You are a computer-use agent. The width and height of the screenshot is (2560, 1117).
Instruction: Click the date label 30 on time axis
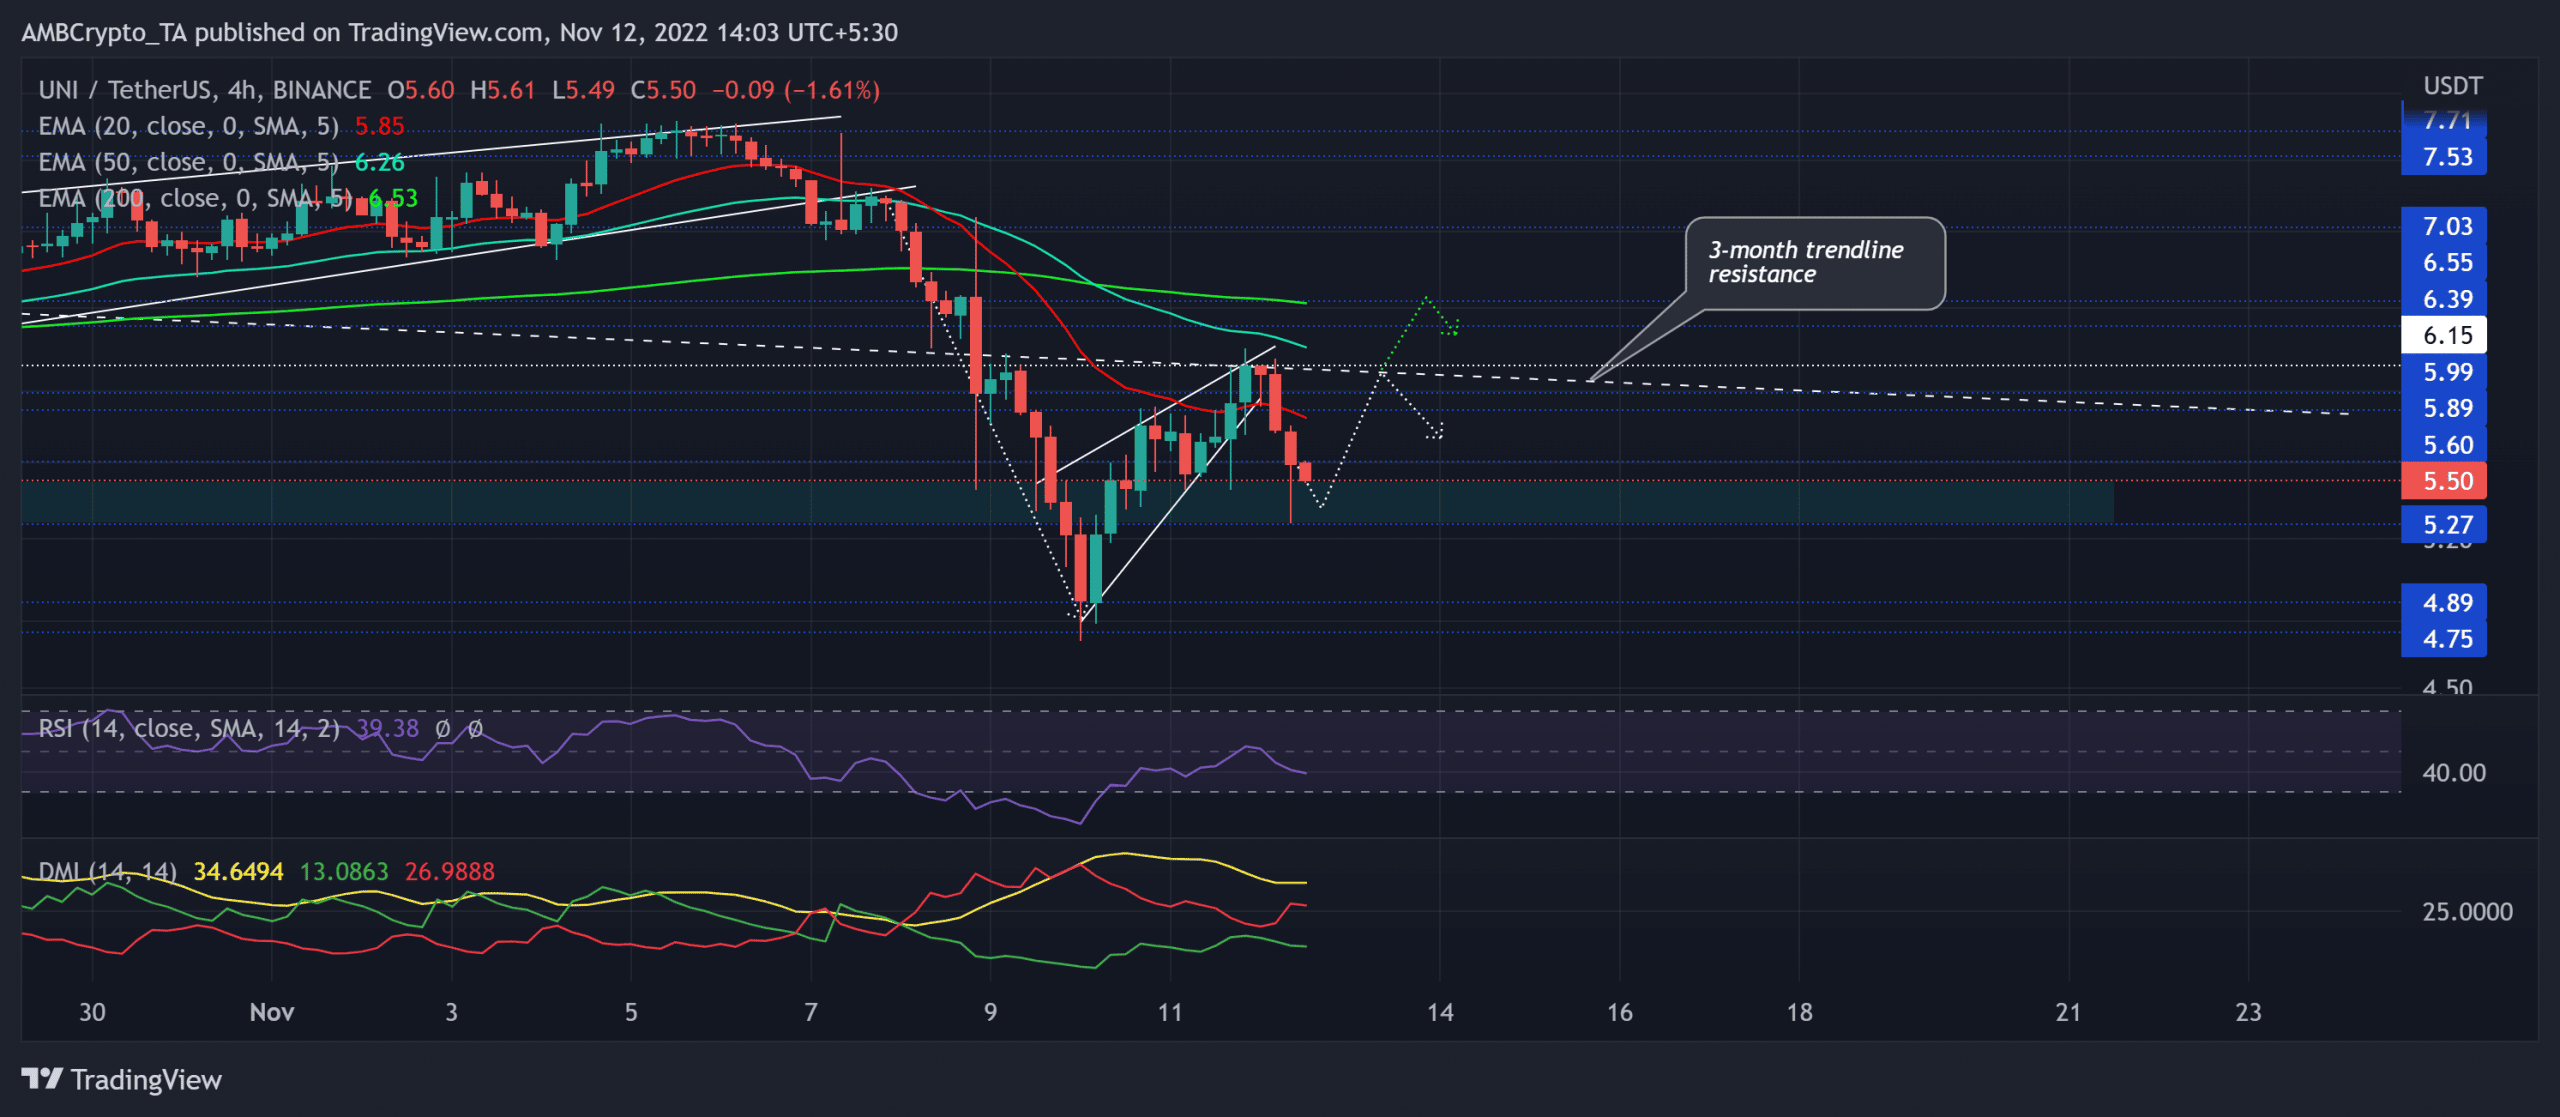tap(92, 1012)
